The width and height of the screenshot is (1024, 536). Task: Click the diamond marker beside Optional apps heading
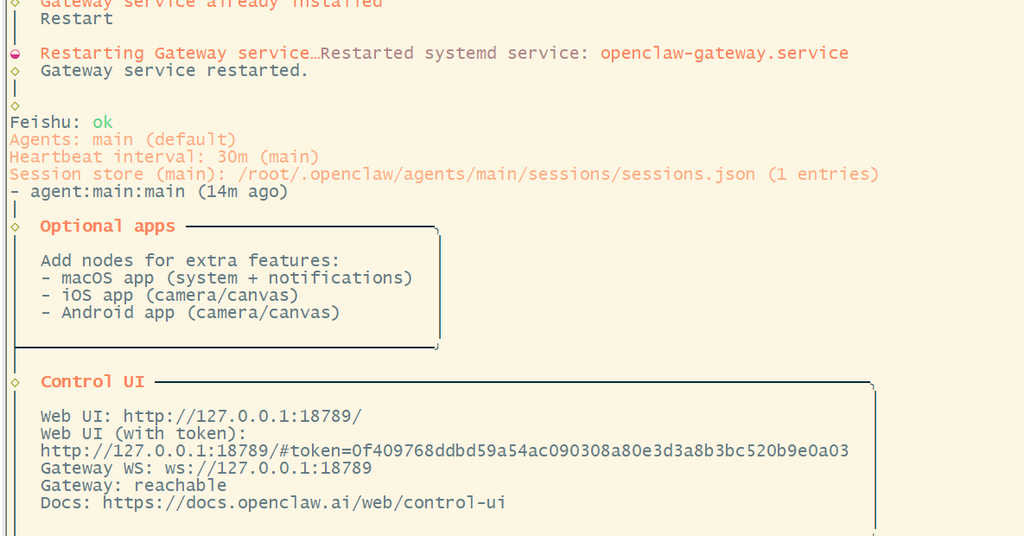(x=15, y=227)
